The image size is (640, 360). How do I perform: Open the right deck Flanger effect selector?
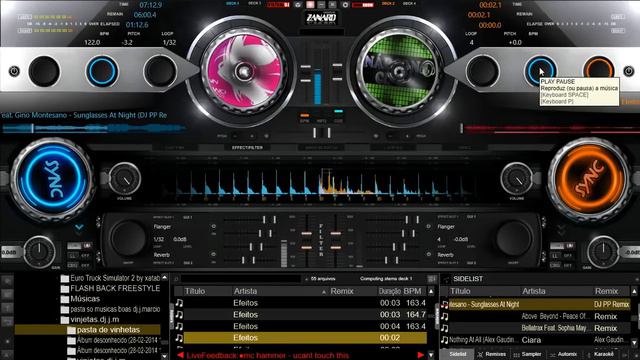tap(447, 227)
